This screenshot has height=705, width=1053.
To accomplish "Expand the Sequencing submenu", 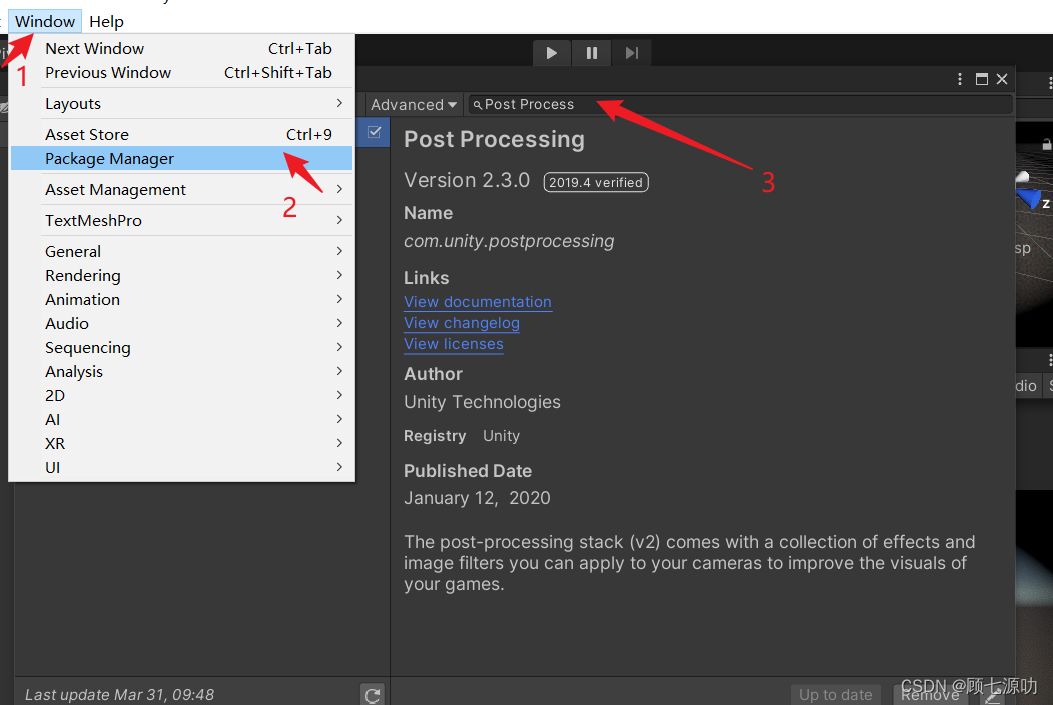I will click(181, 348).
